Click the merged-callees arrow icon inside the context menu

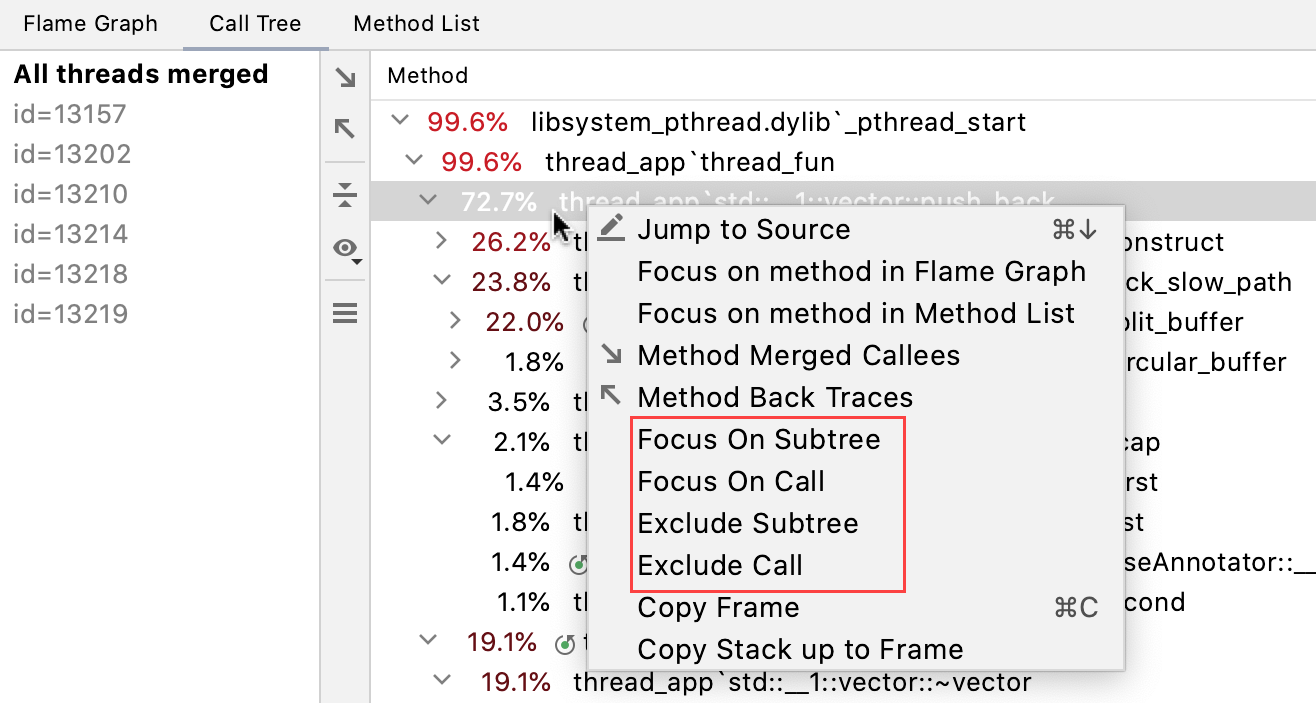pos(611,354)
